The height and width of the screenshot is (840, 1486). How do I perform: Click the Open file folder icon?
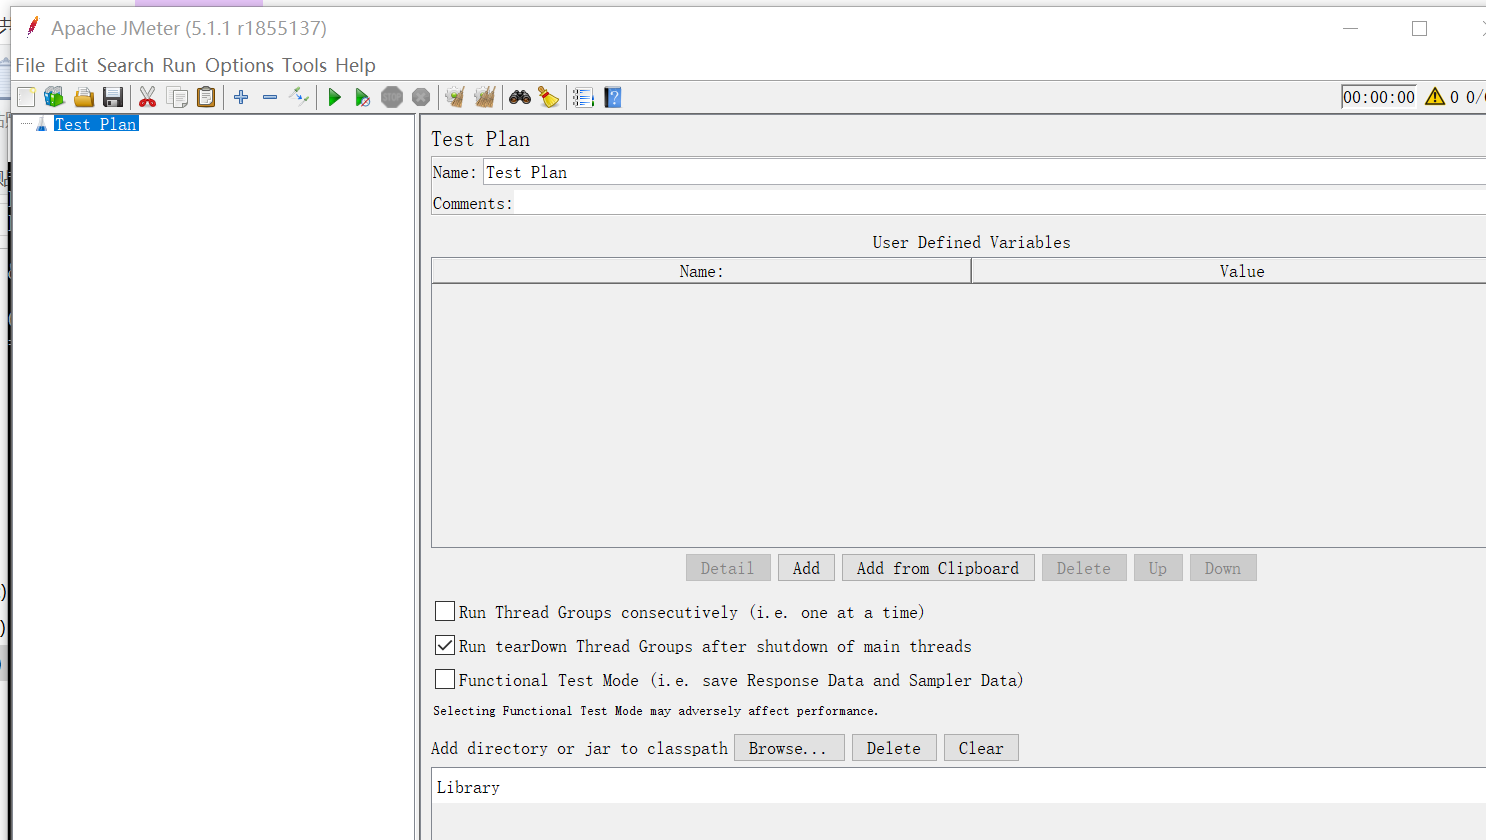(x=84, y=97)
